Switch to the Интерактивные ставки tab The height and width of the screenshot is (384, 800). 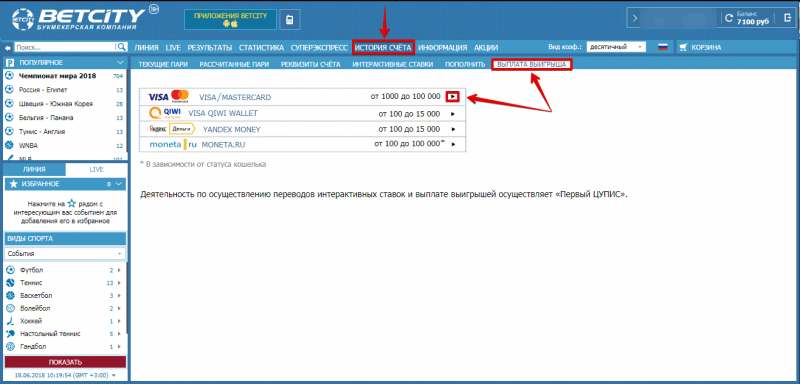coord(393,65)
